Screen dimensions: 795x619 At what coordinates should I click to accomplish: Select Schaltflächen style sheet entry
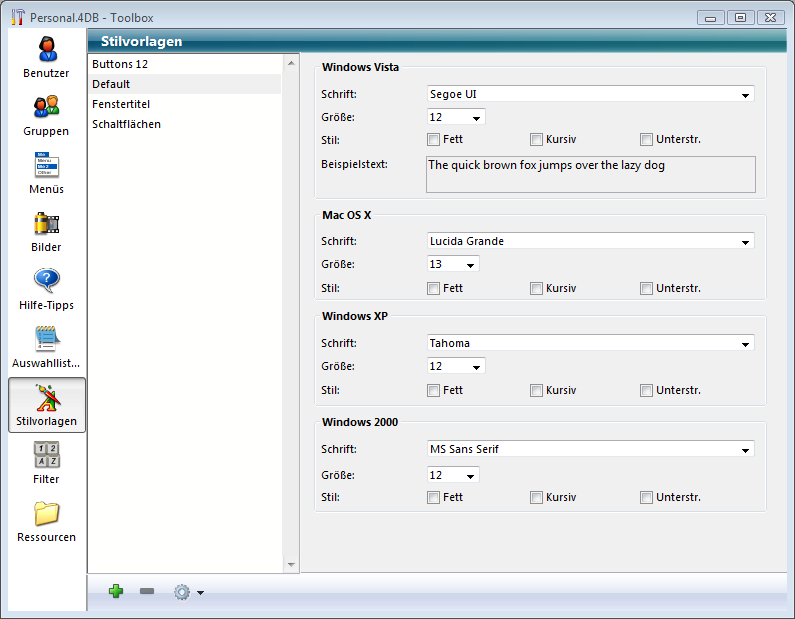(126, 124)
